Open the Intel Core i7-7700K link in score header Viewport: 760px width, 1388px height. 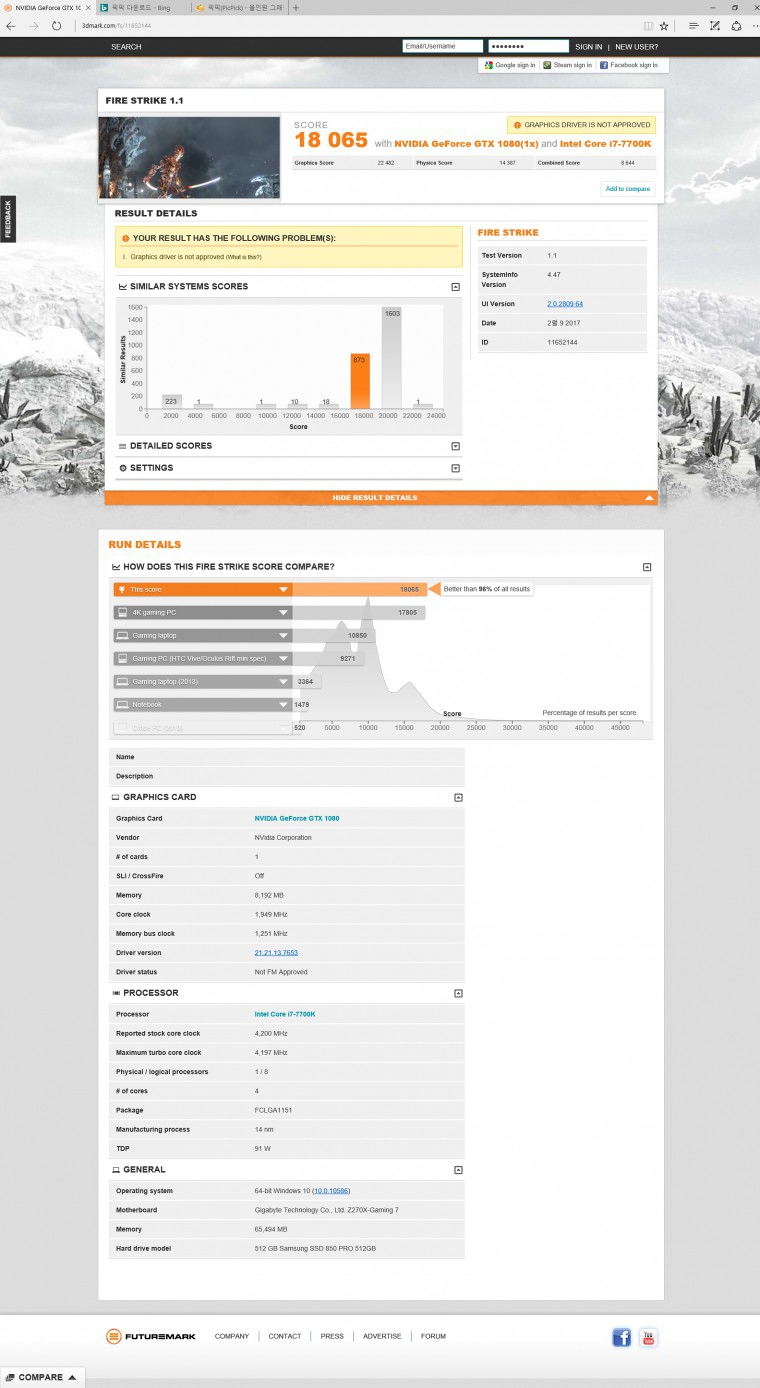click(x=605, y=144)
